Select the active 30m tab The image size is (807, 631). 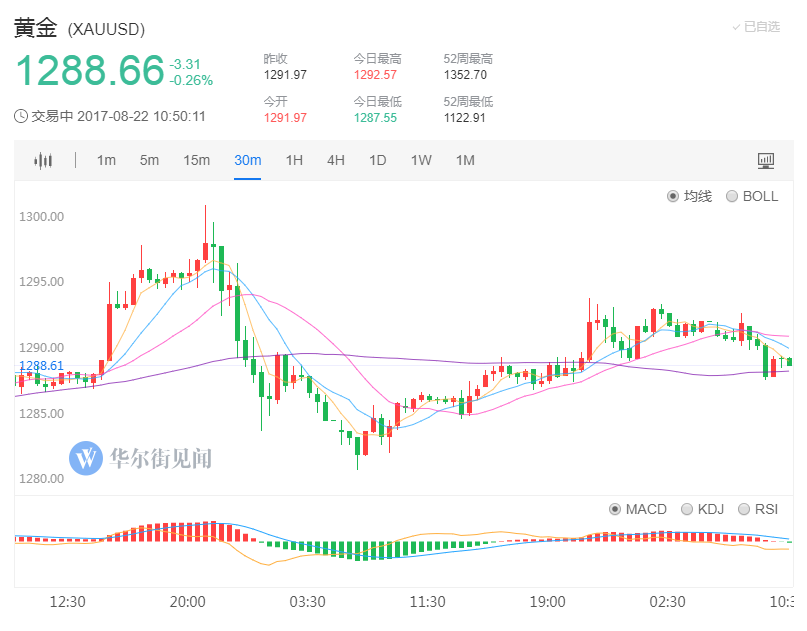(x=248, y=161)
